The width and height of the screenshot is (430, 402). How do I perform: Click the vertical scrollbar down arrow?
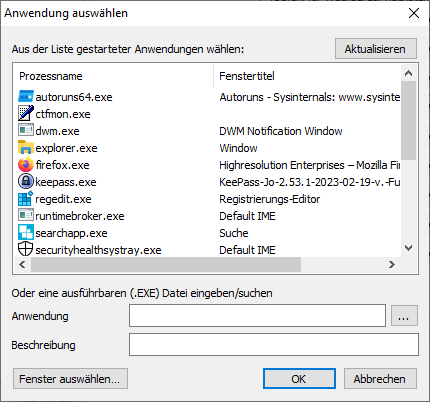tap(409, 248)
